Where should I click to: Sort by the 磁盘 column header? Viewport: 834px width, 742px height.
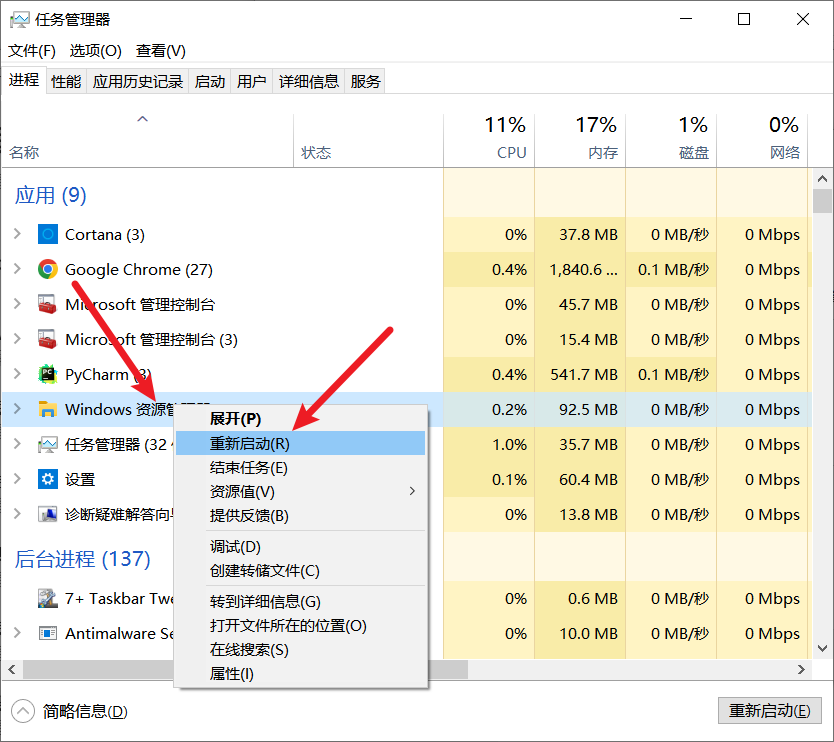click(671, 140)
